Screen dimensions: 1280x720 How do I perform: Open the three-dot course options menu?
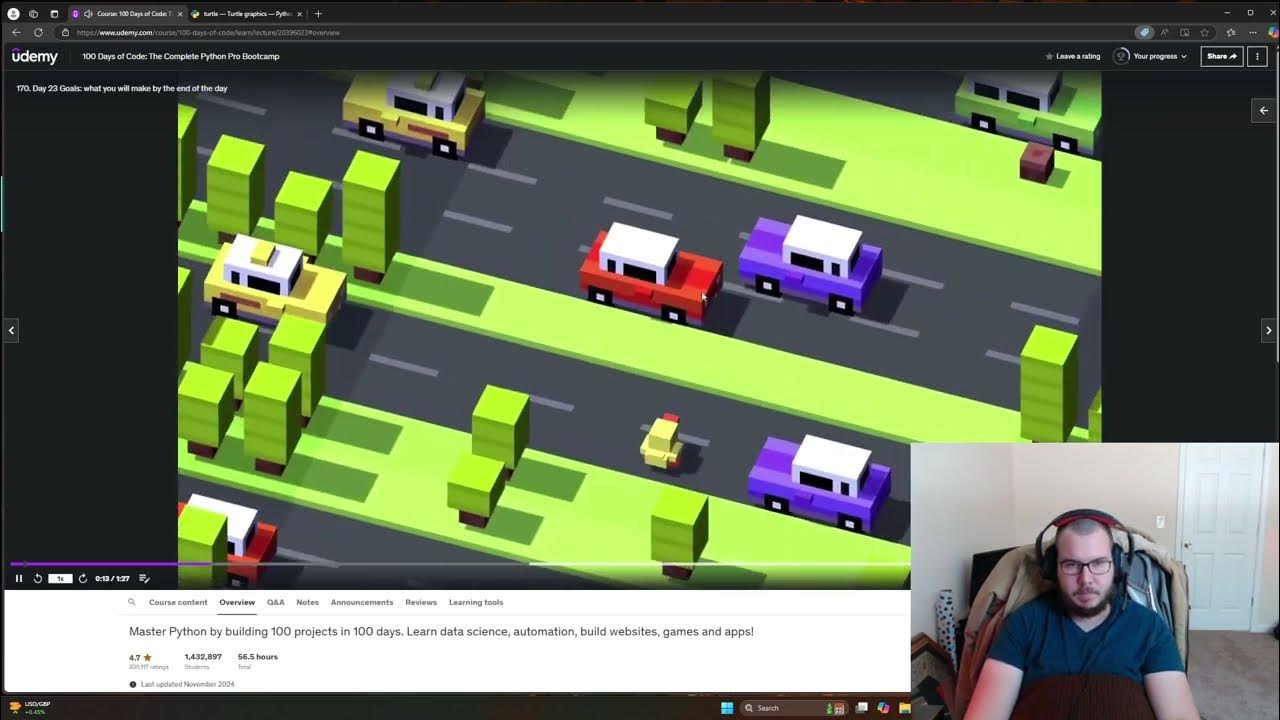(x=1257, y=56)
